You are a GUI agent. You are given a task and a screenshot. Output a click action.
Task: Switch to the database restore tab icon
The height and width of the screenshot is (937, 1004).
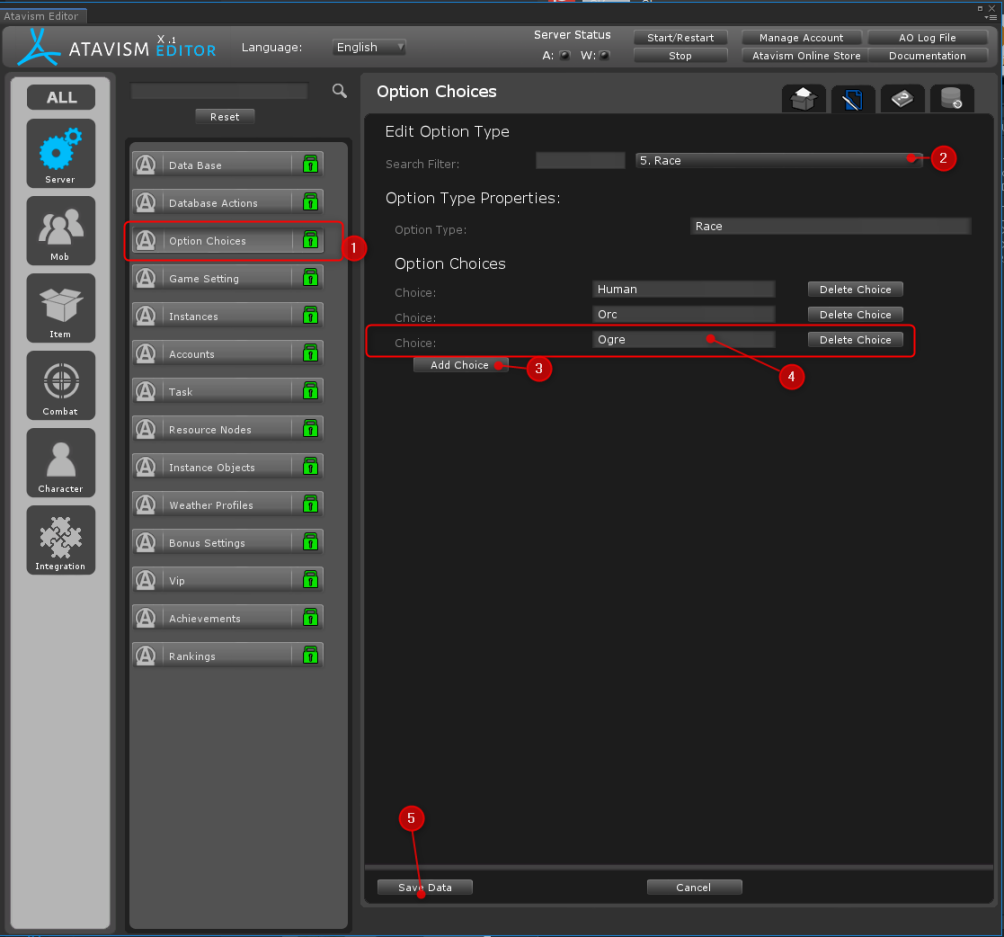pyautogui.click(x=951, y=100)
